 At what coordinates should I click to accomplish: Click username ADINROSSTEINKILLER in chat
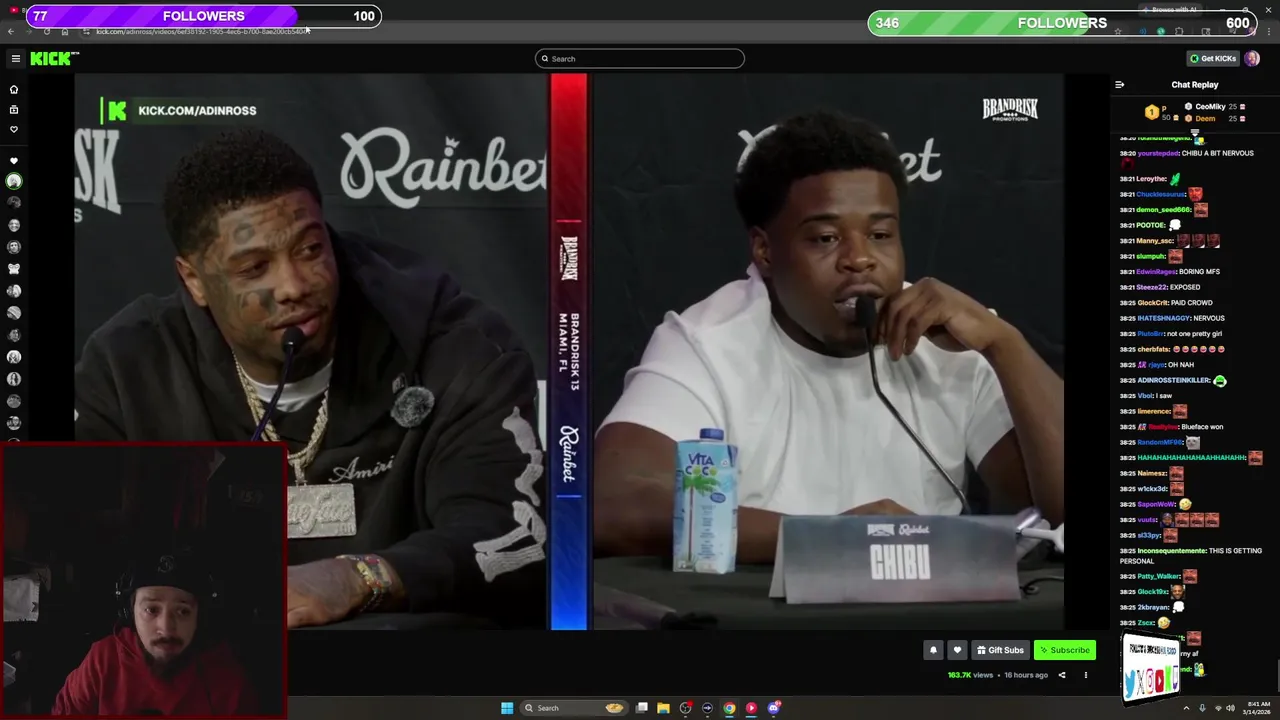tap(1174, 380)
